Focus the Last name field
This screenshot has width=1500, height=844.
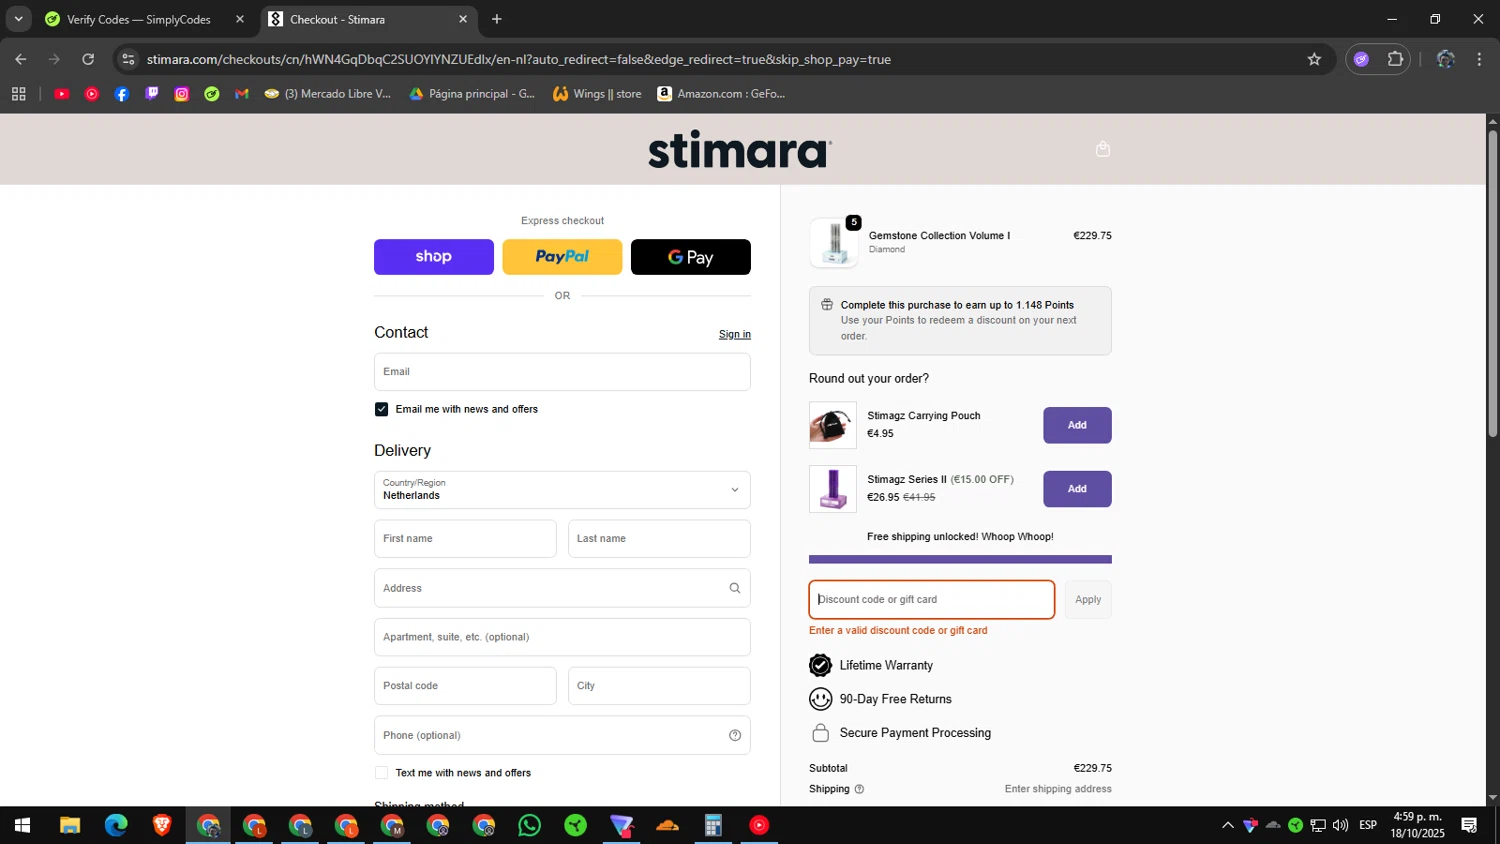point(659,539)
